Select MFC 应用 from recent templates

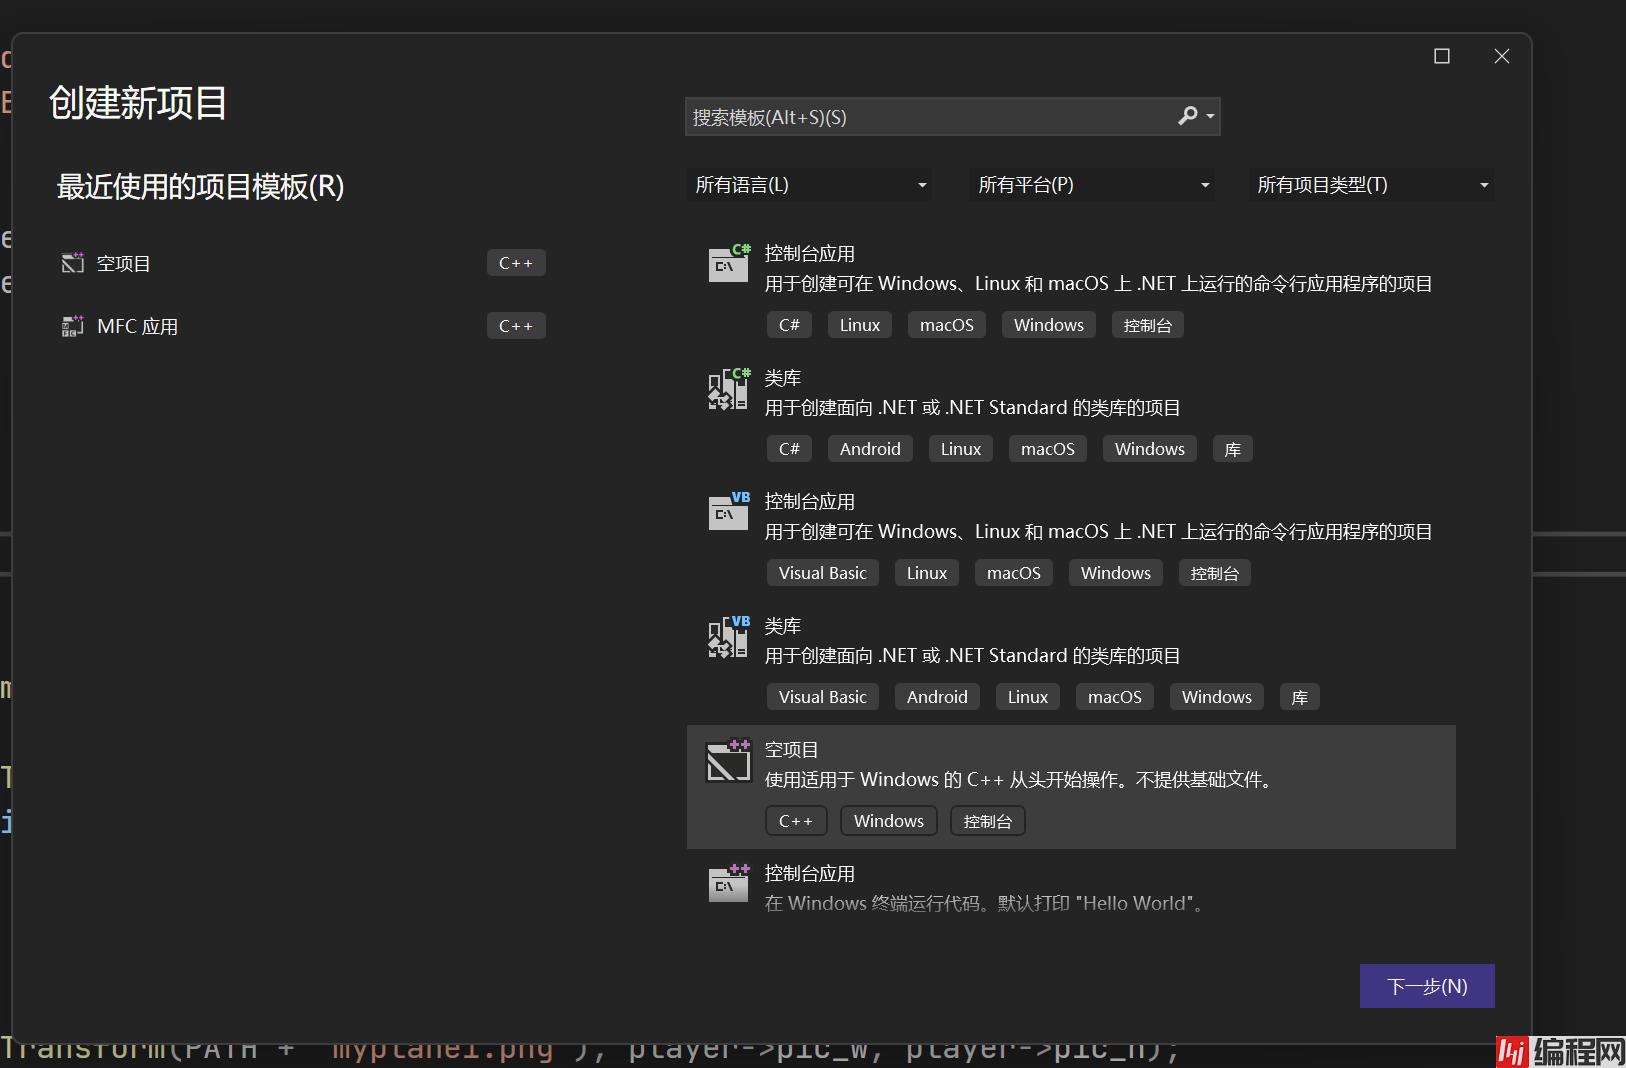point(138,327)
